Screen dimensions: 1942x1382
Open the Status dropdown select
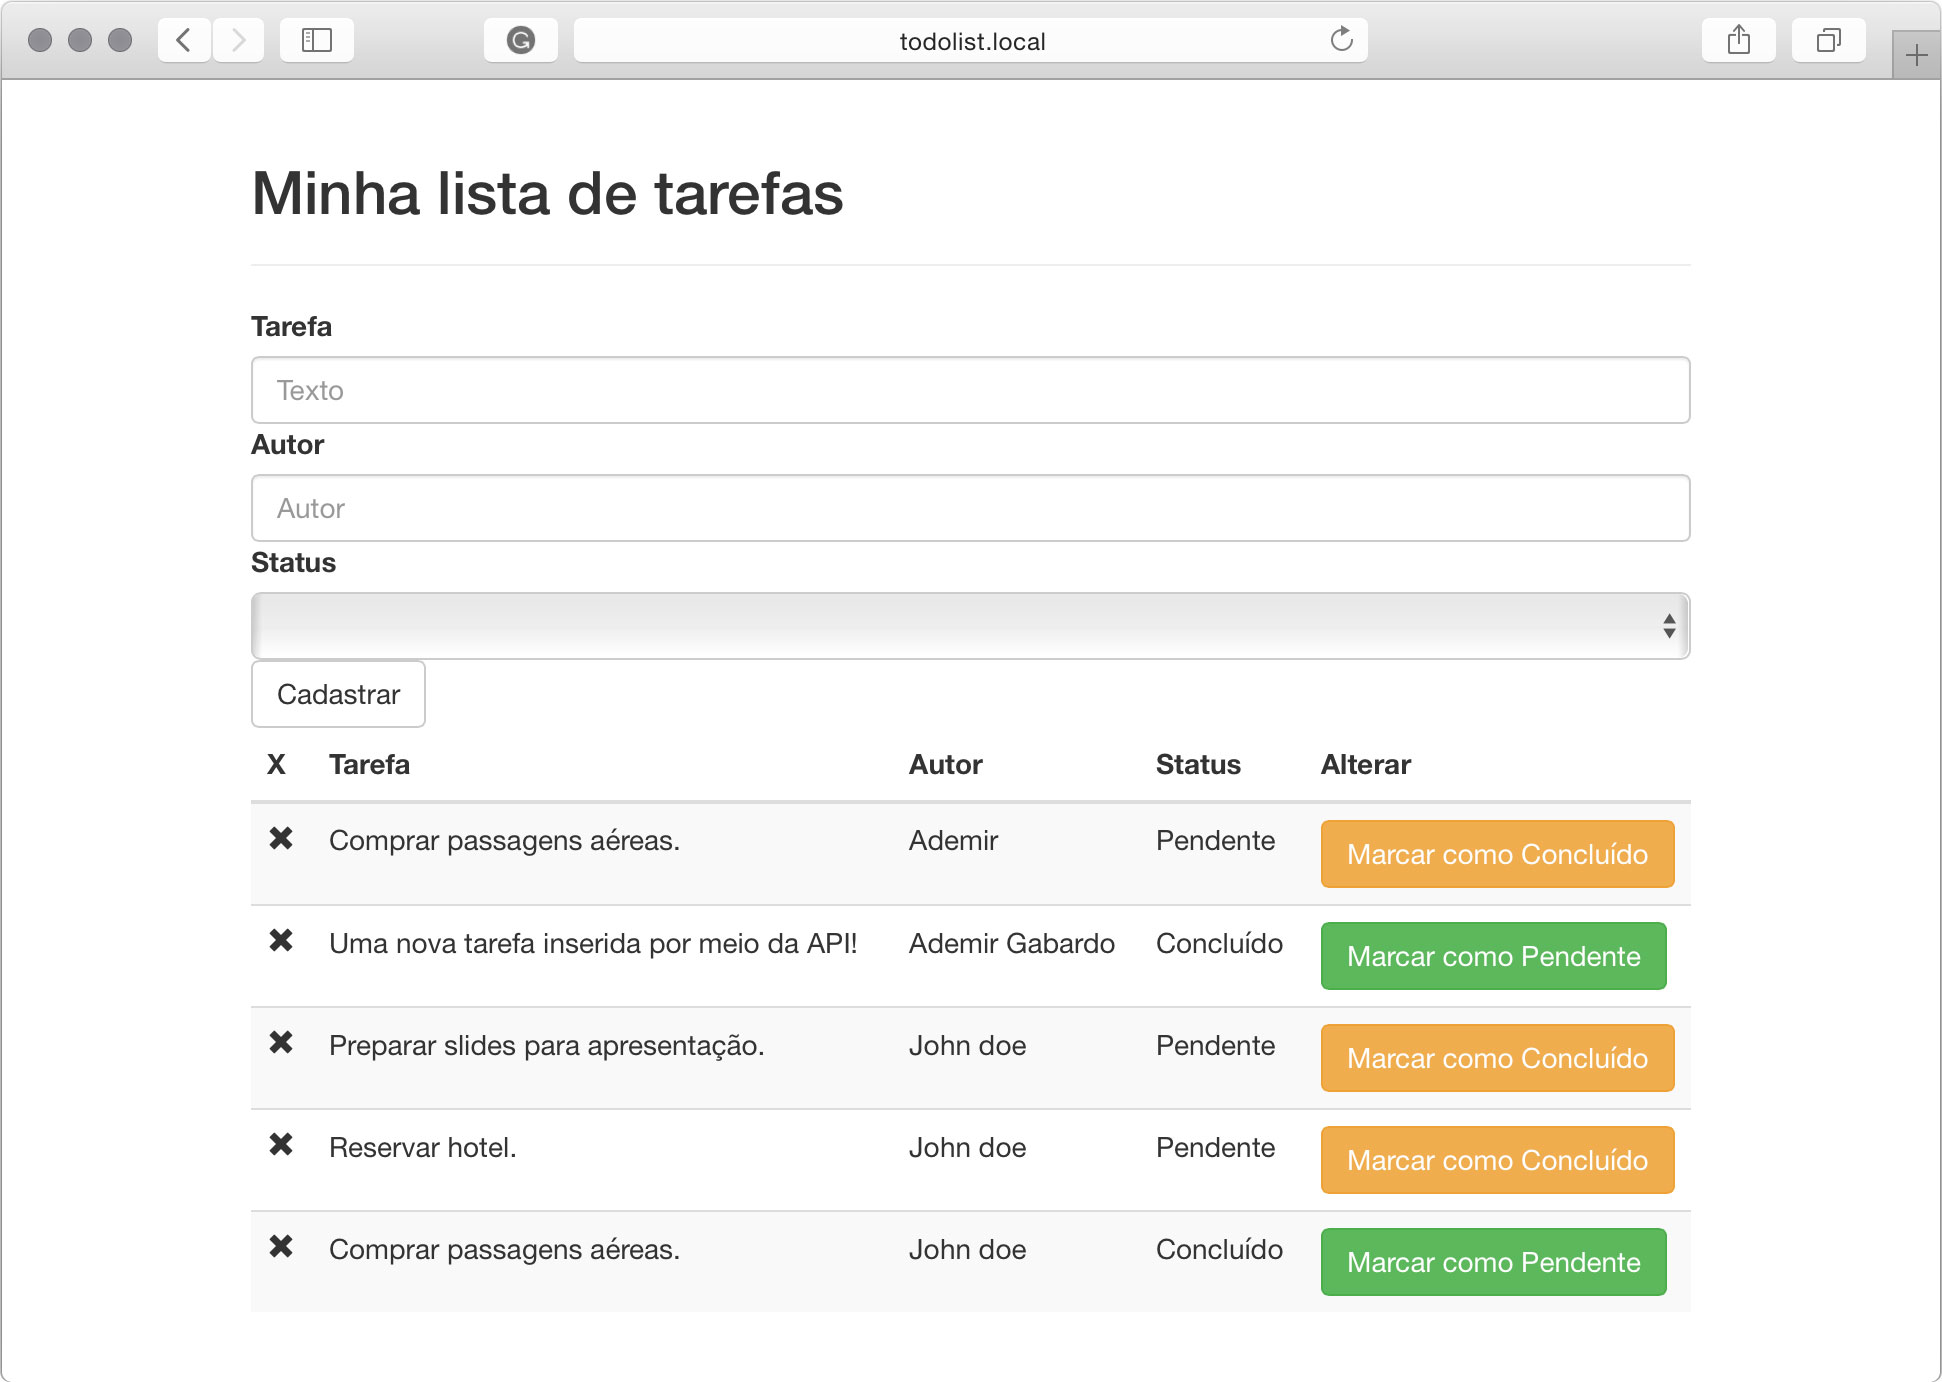(969, 626)
